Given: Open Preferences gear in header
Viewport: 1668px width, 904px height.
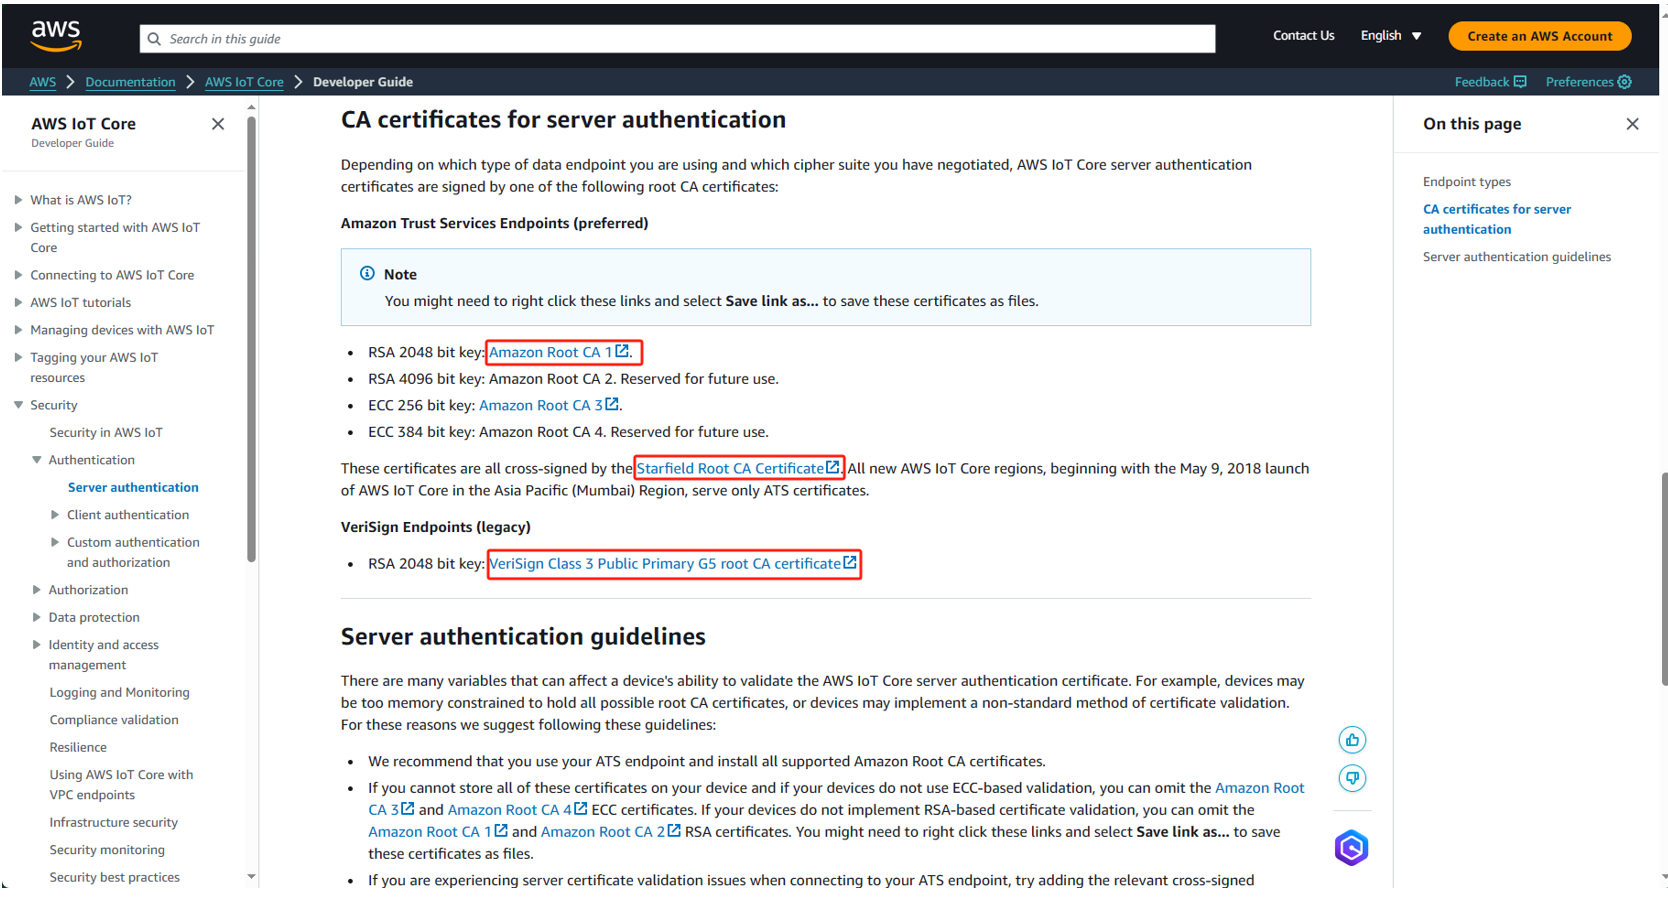Looking at the screenshot, I should (x=1624, y=82).
